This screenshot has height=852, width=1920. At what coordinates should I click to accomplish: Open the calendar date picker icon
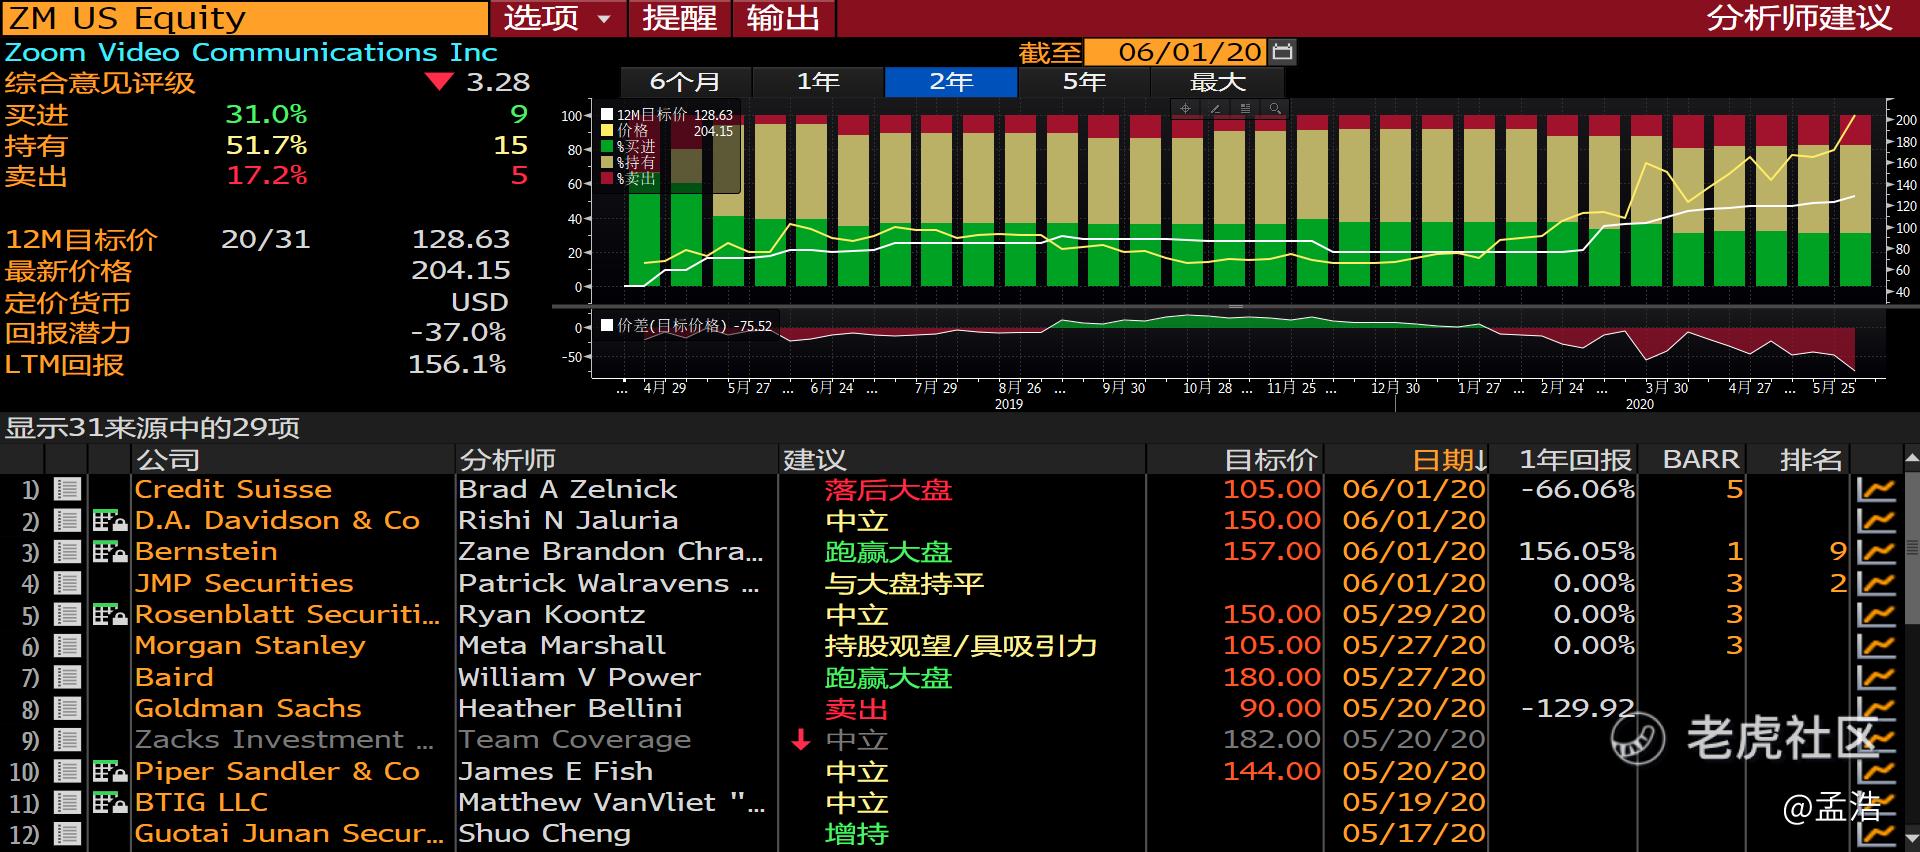click(x=1283, y=52)
